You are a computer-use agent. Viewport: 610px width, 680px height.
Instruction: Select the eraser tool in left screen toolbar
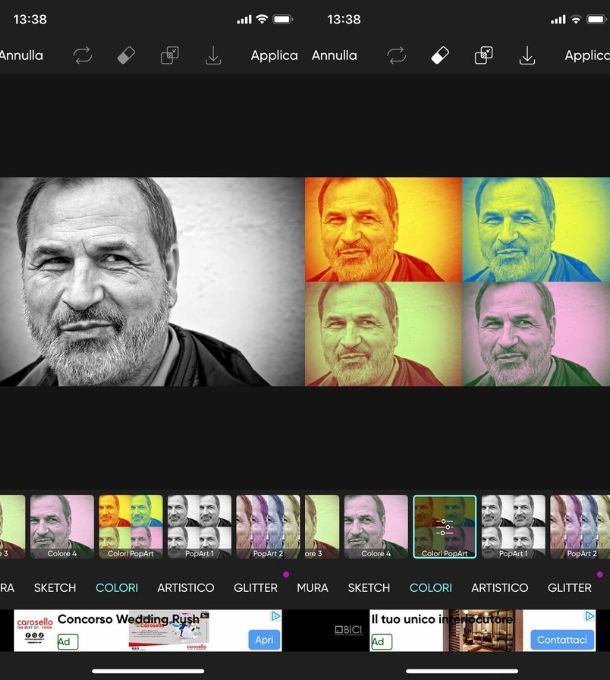[x=126, y=56]
